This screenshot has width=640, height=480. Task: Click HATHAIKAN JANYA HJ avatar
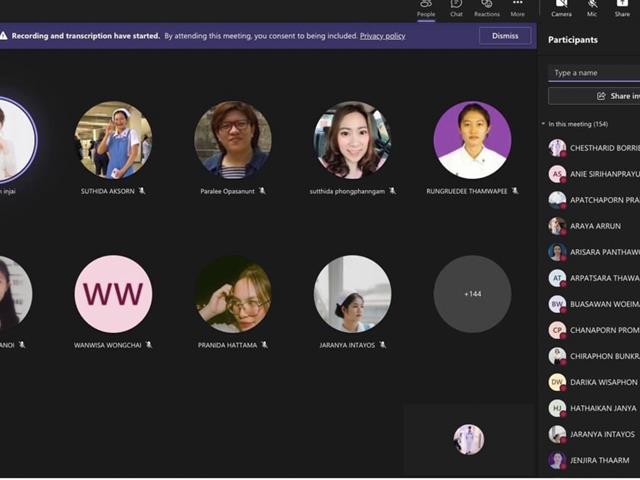pyautogui.click(x=557, y=408)
